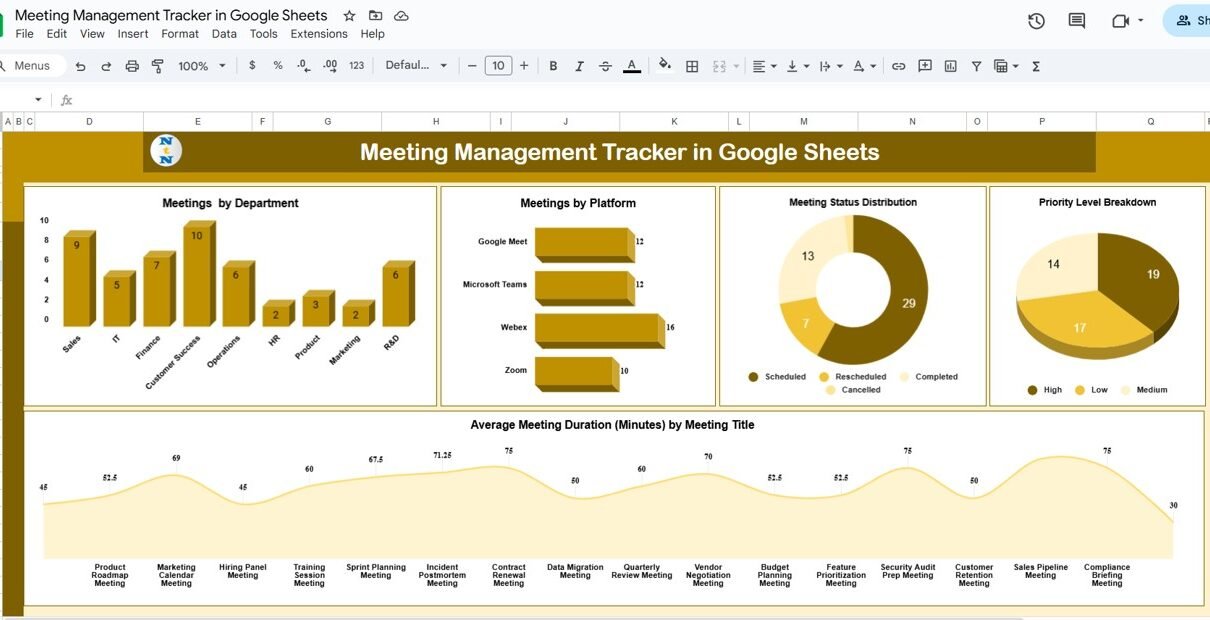Increase font size with plus button
Screen dimensions: 1210x620
[x=524, y=66]
